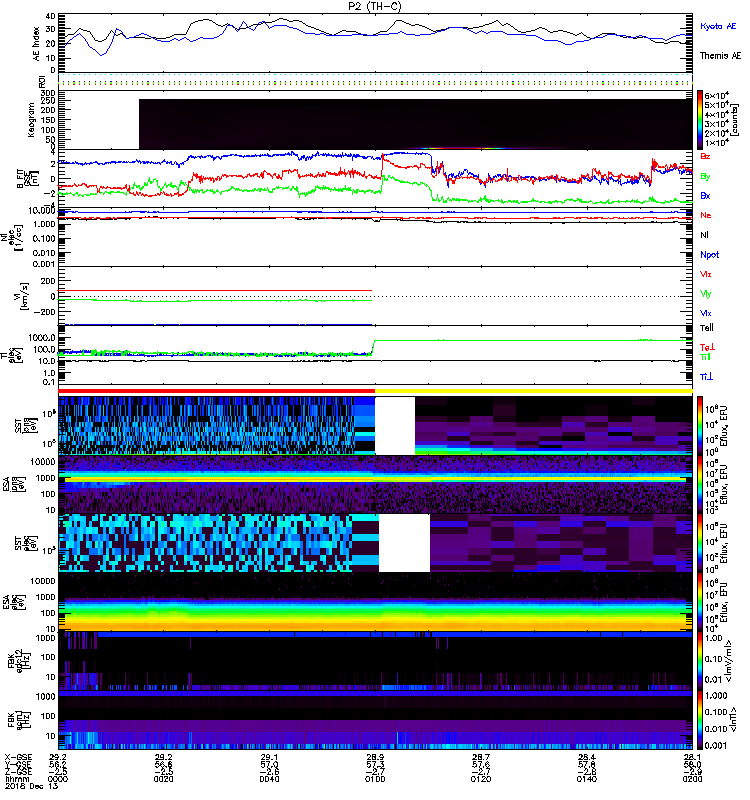Click the SST ions Eflux color bar
750x800 pixels.
coord(700,426)
